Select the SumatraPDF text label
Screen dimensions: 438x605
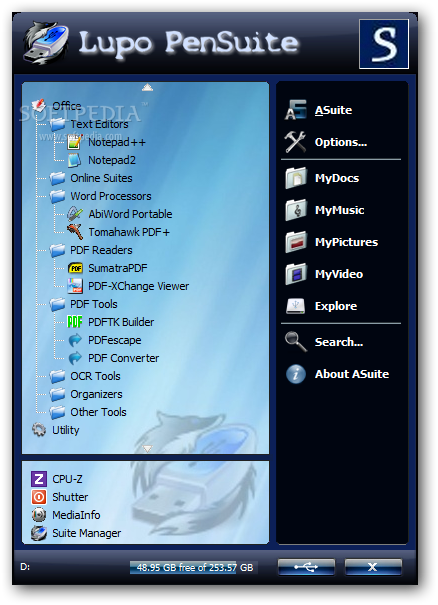(118, 268)
